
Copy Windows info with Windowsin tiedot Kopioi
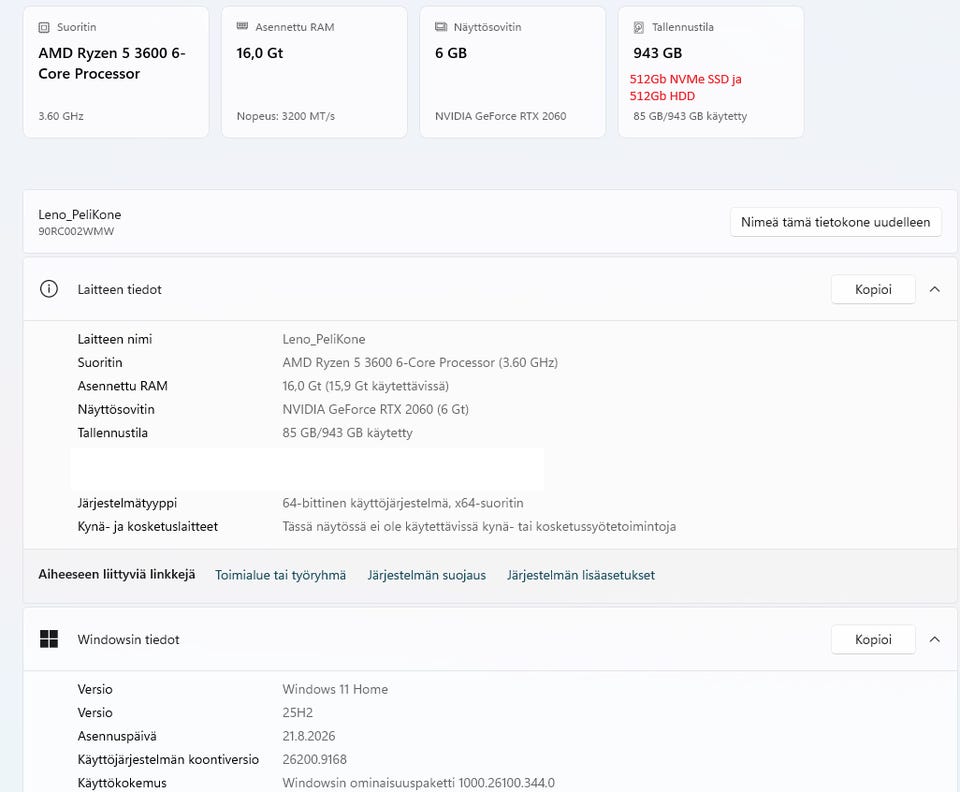tap(873, 639)
